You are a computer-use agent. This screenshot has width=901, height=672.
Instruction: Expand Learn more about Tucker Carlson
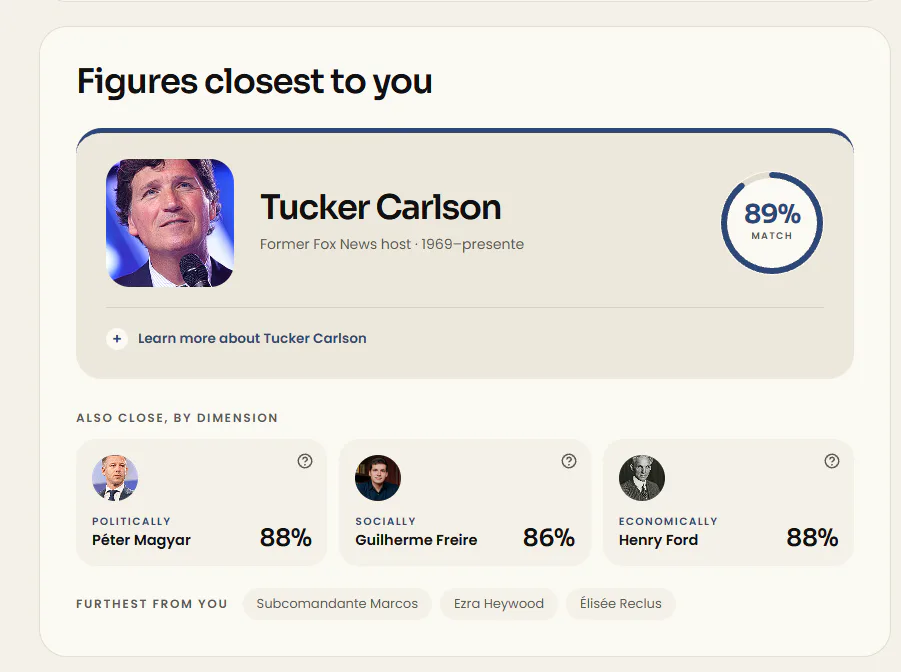click(x=252, y=339)
